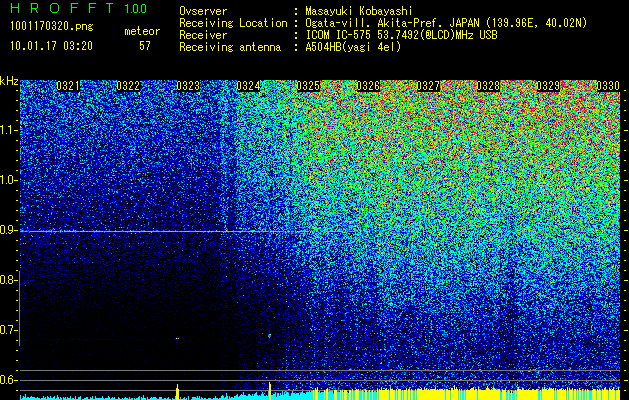Click the date stamp 10.01.17 03:20
Screen dimensions: 629x400
[51, 46]
